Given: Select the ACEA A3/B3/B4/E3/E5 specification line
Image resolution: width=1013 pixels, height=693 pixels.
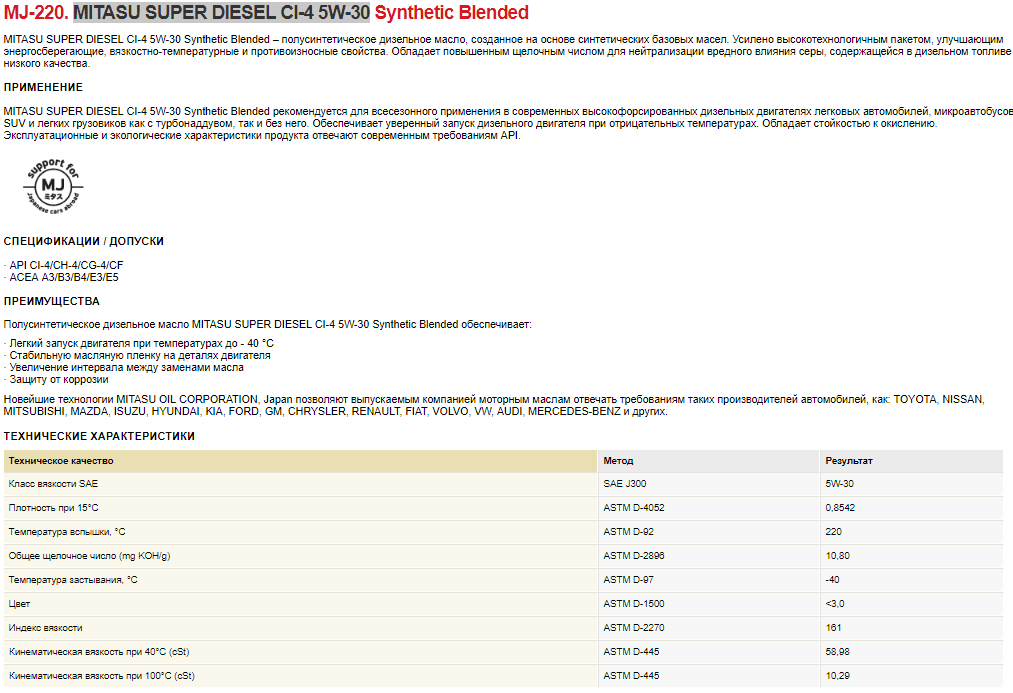Looking at the screenshot, I should click(x=63, y=277).
